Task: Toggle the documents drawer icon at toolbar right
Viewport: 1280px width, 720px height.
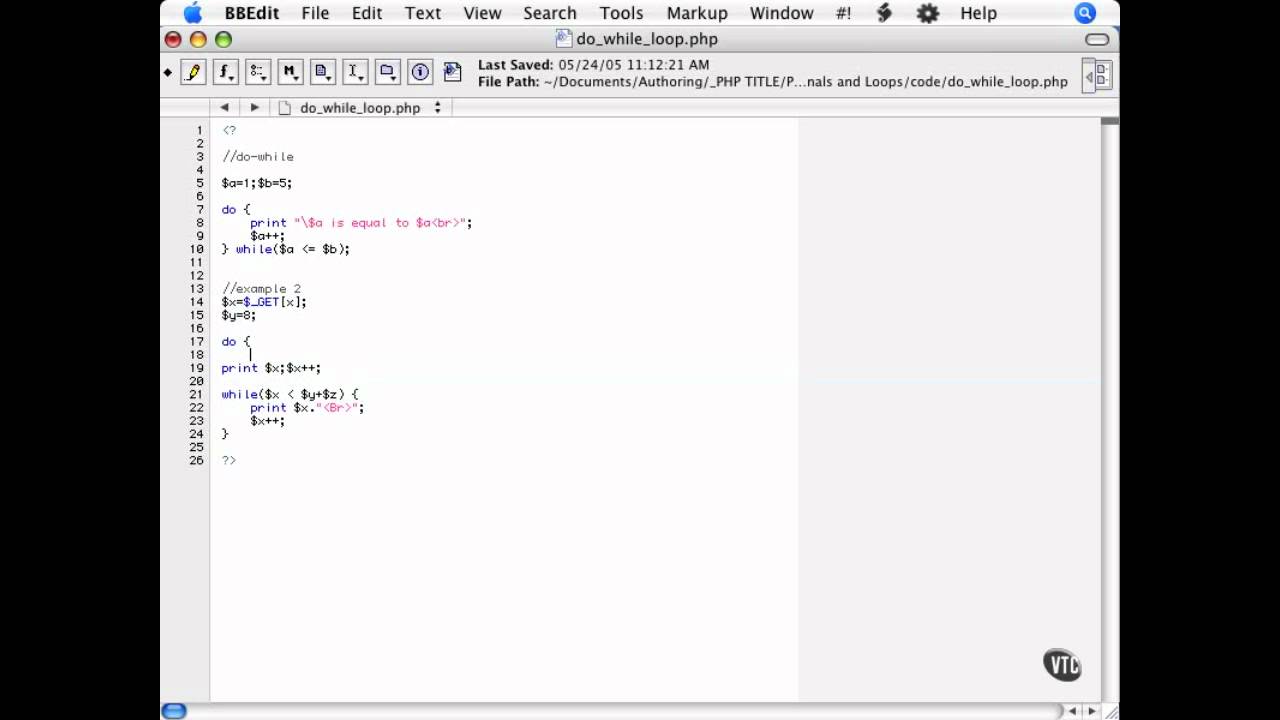Action: [x=1098, y=75]
